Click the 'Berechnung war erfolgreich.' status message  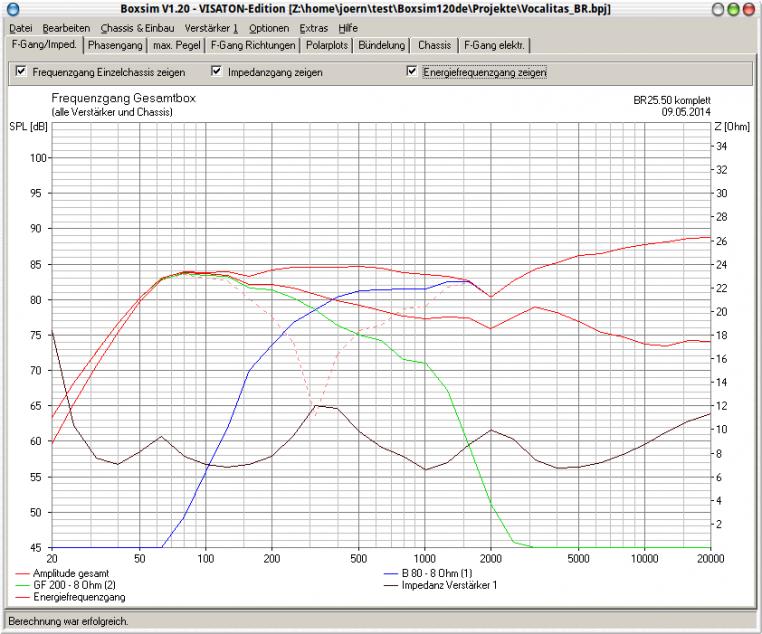69,621
